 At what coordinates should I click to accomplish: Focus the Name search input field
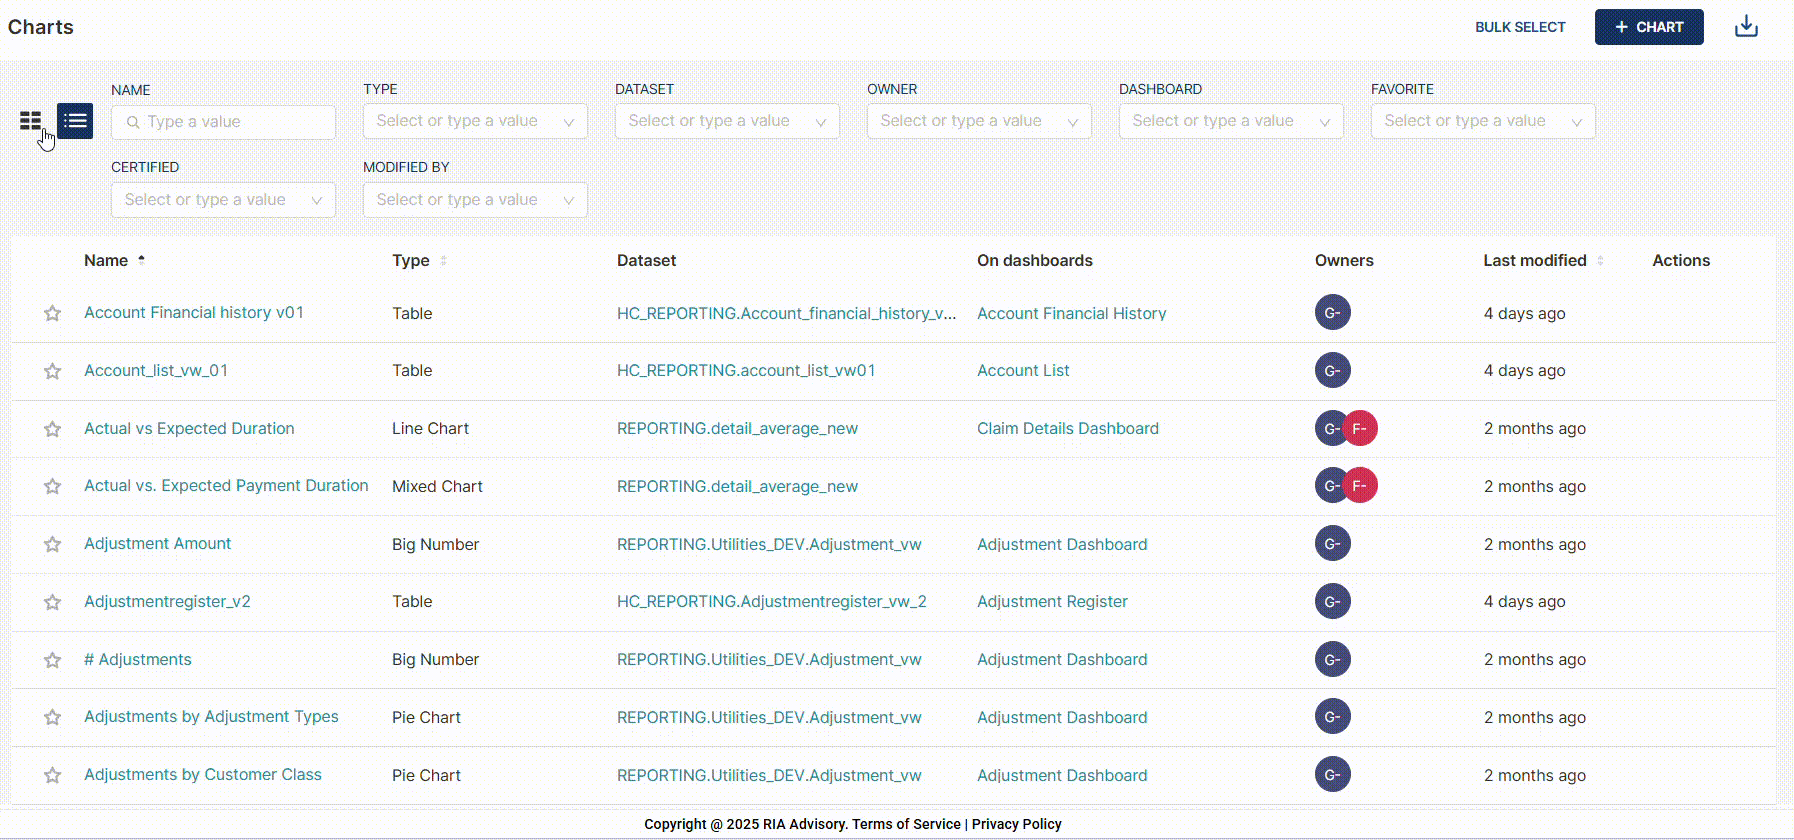point(235,122)
